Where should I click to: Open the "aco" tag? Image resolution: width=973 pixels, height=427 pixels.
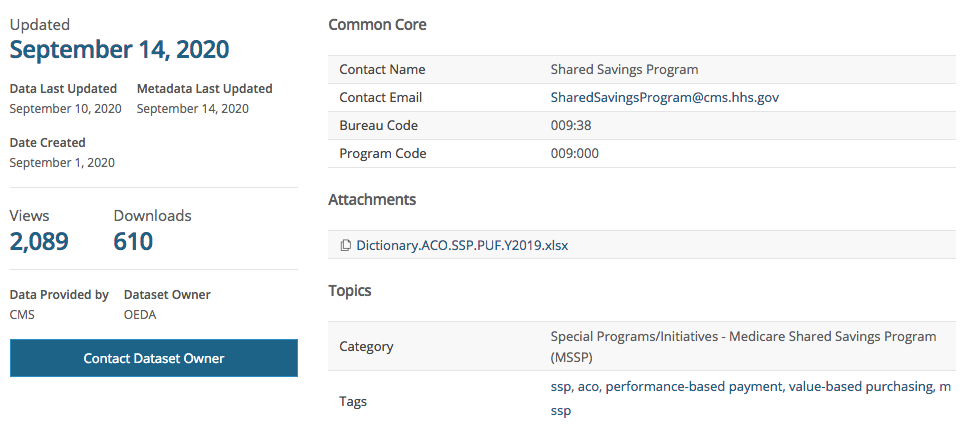[587, 386]
